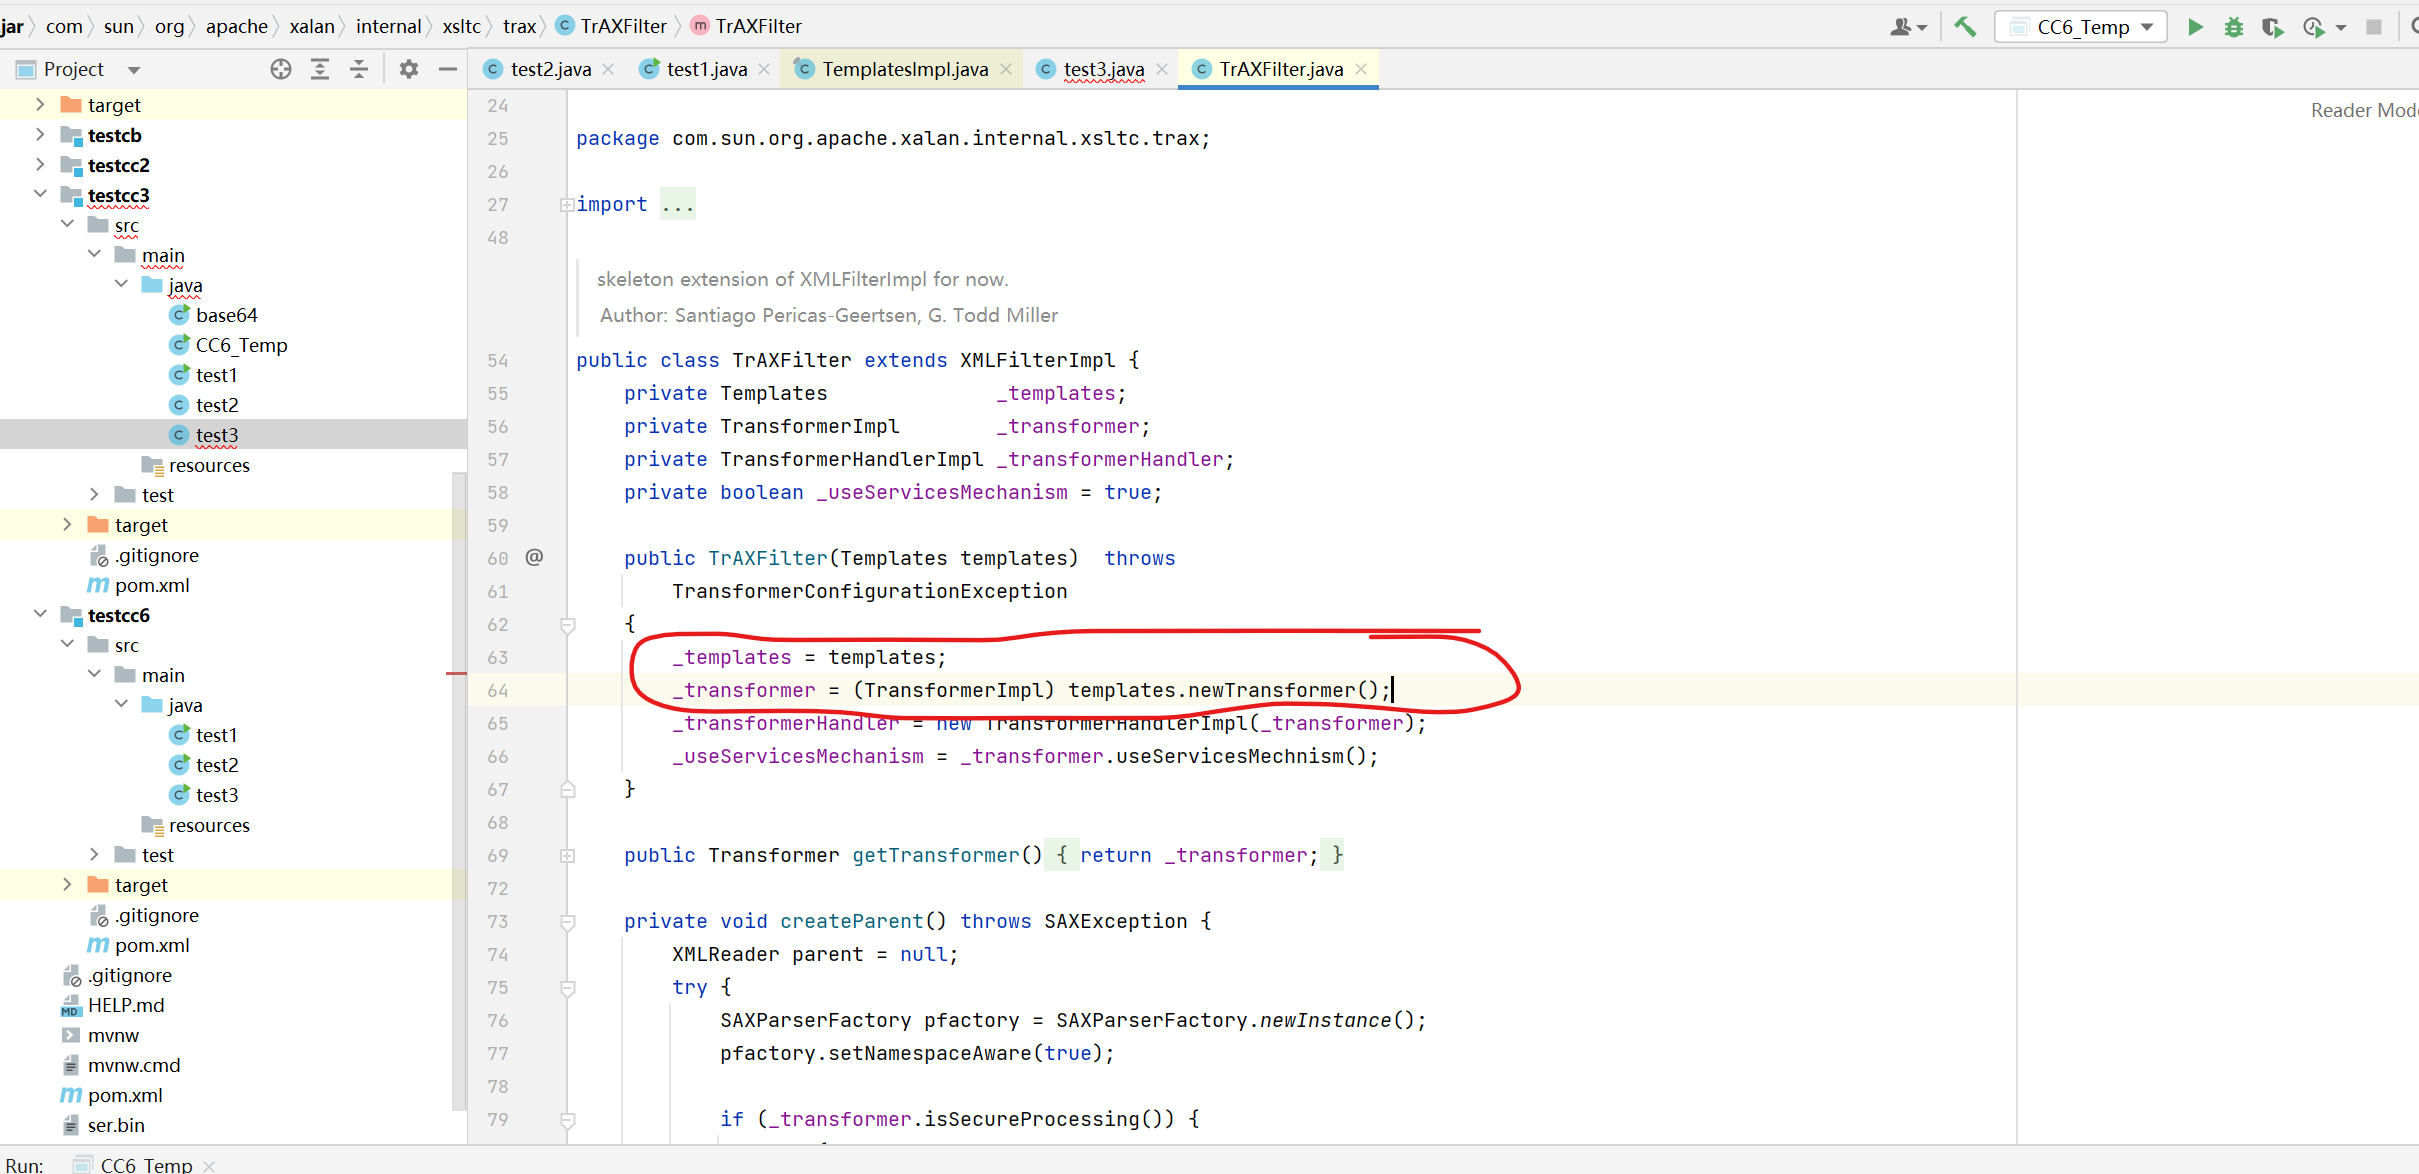Image resolution: width=2419 pixels, height=1174 pixels.
Task: Open the CC6_Temp run configuration dropdown
Action: pos(2080,27)
